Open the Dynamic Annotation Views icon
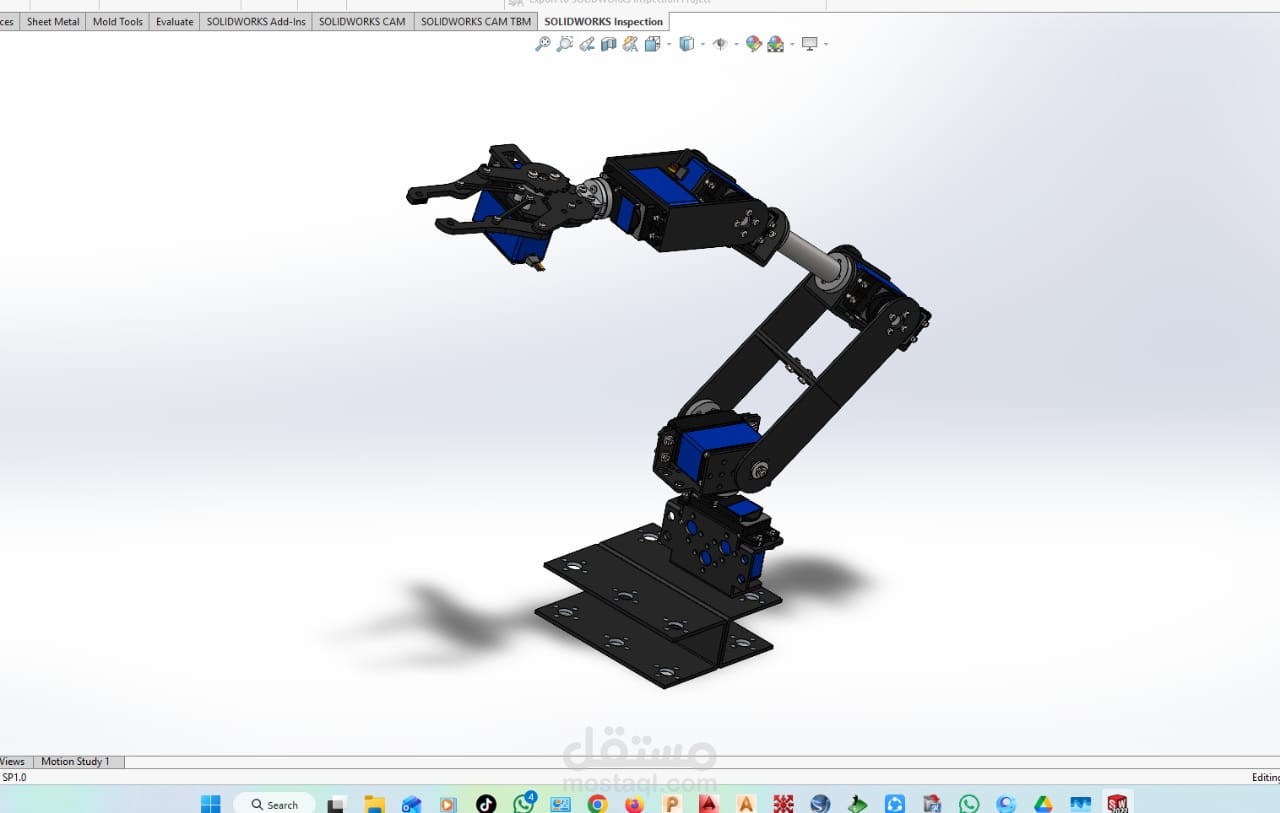The height and width of the screenshot is (813, 1280). point(630,44)
